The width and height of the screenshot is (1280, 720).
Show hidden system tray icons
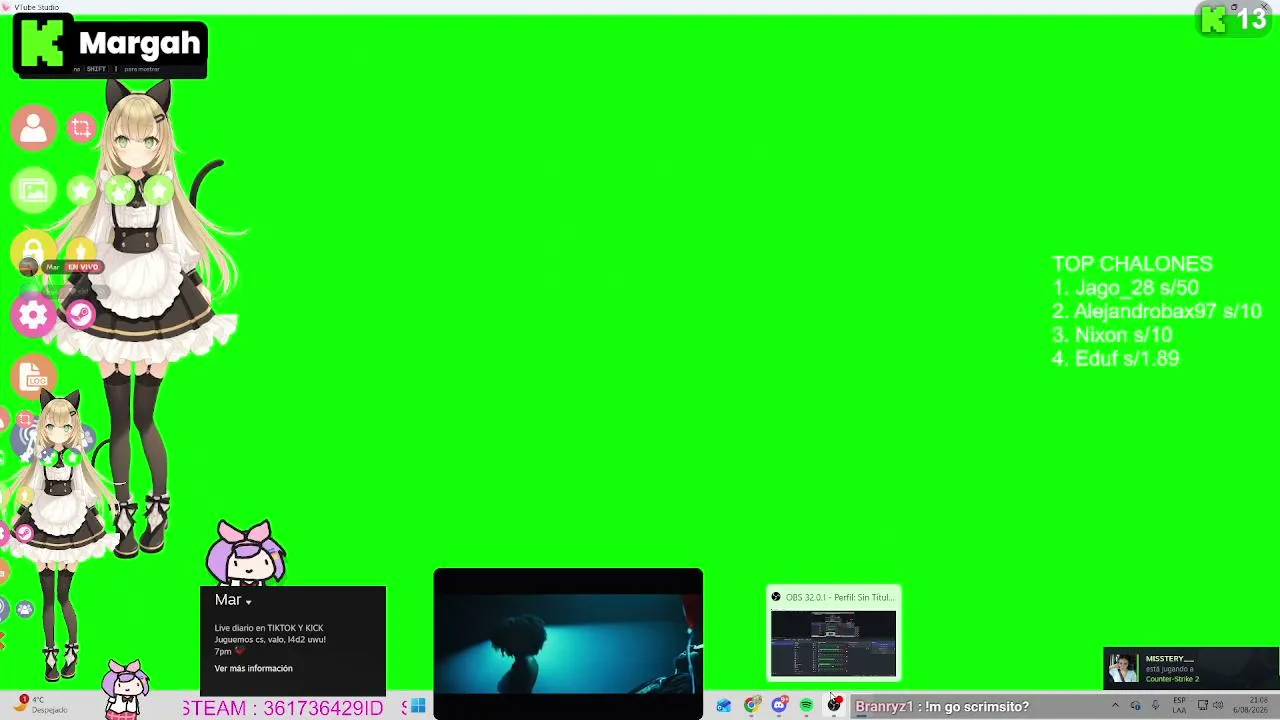click(1115, 706)
